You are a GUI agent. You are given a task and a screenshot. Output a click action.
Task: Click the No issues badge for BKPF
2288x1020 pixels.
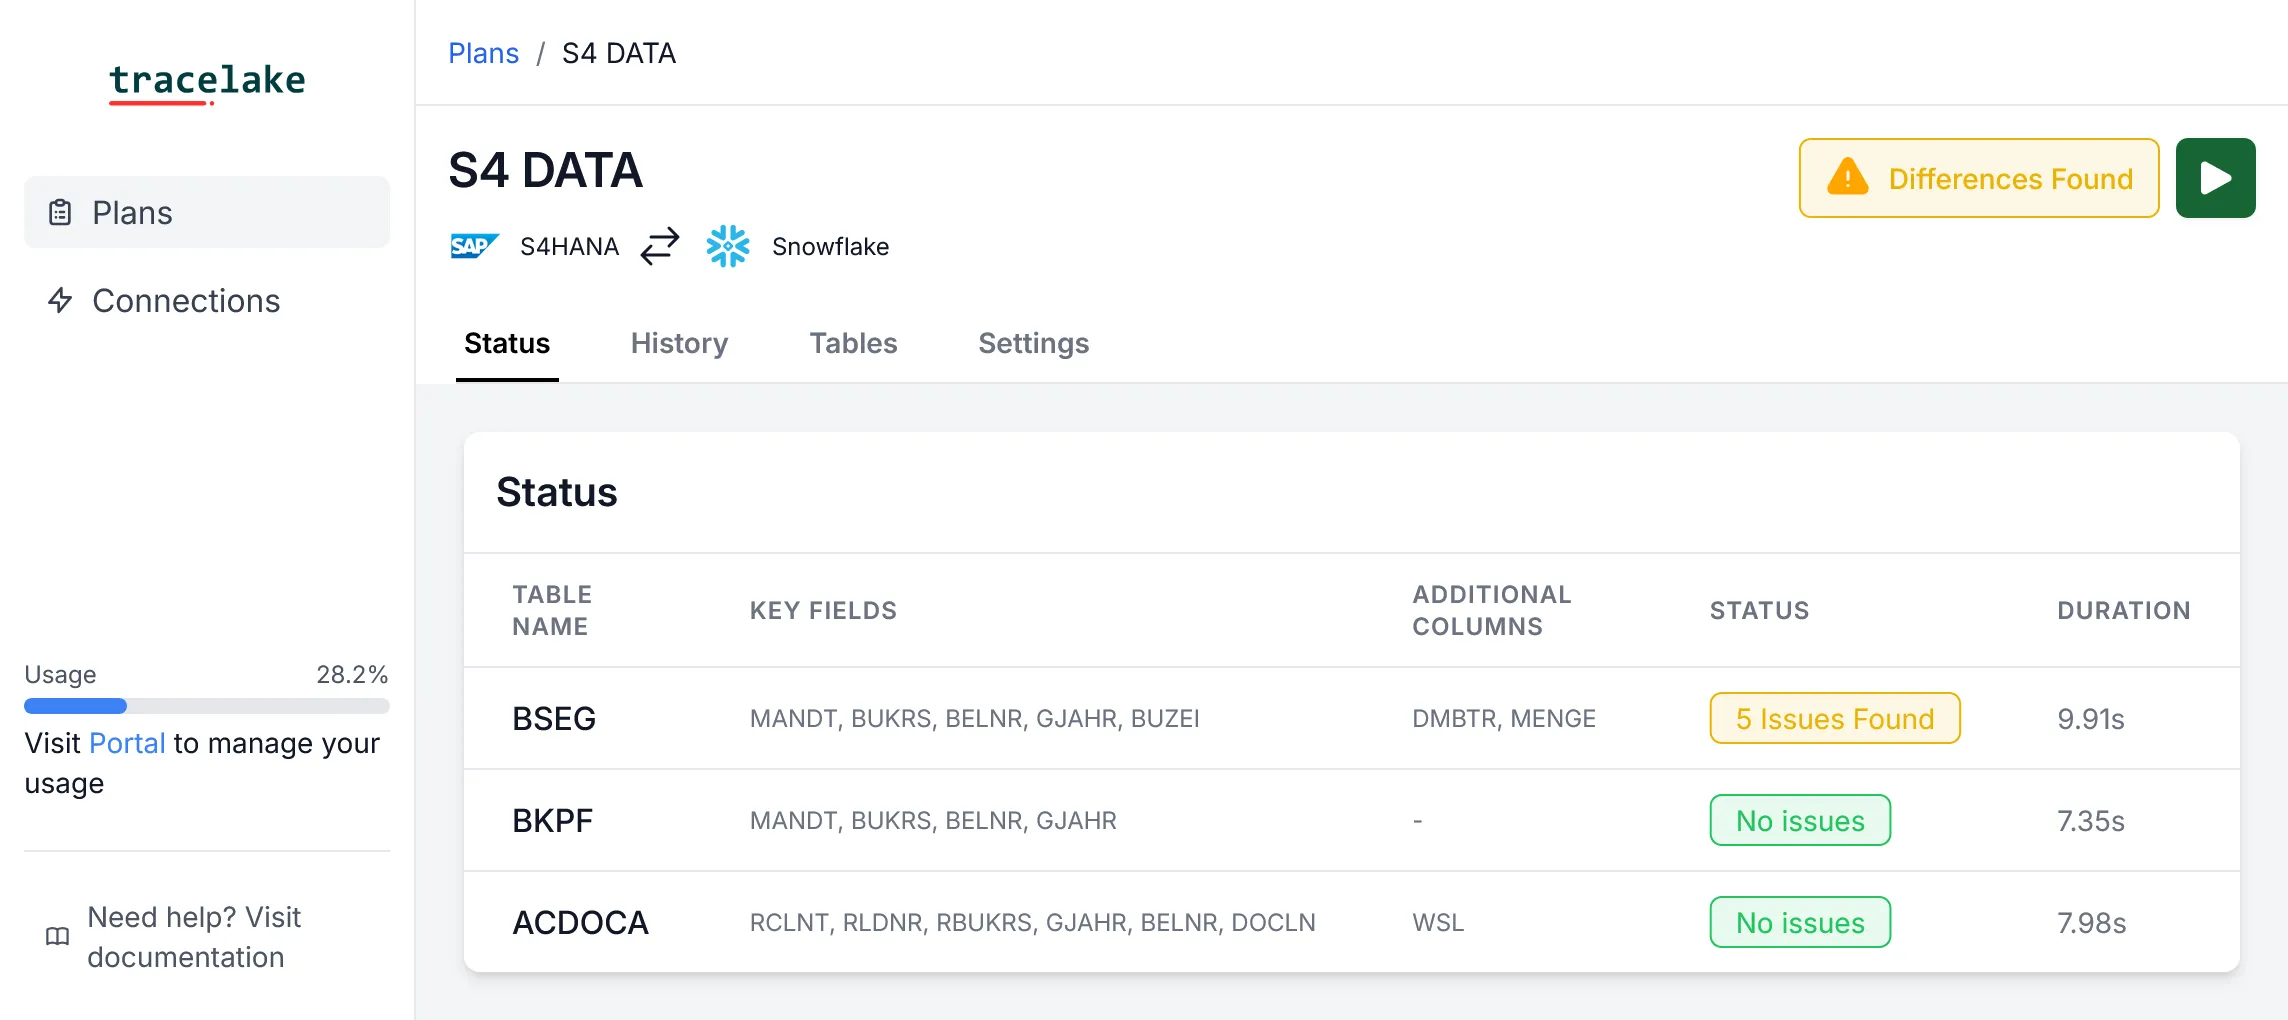tap(1800, 820)
